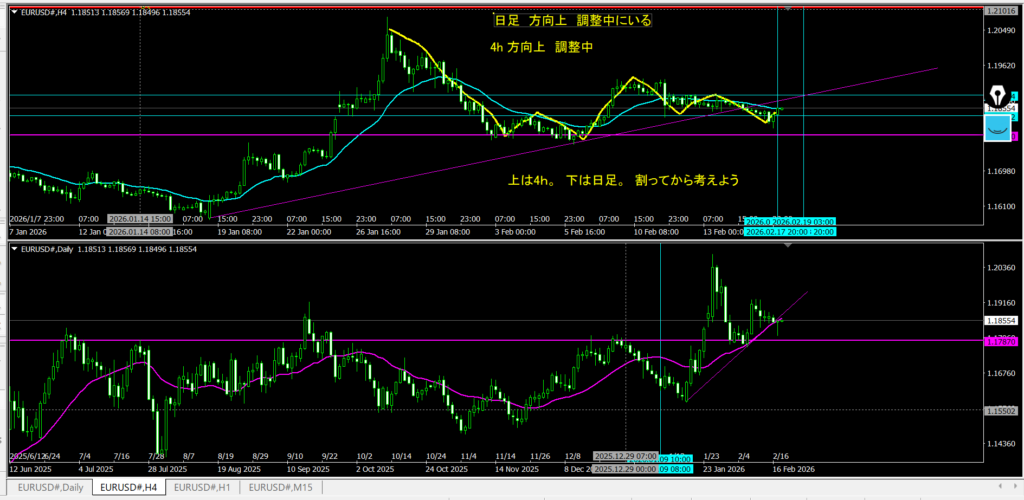Select the '4h 方向上 調整中' text label
Screen dimensions: 1024x500
(538, 46)
